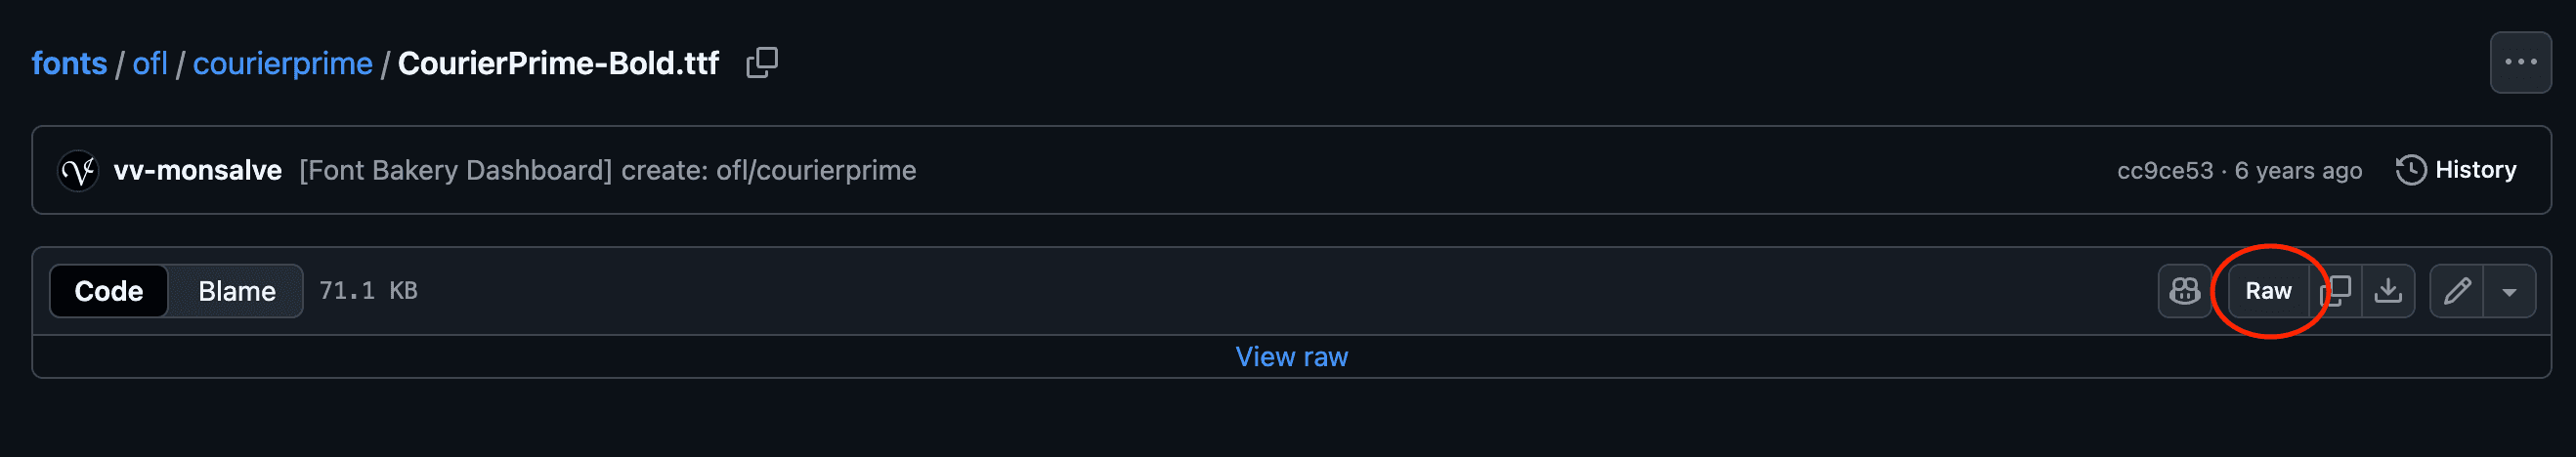Copy the raw file contents icon
The height and width of the screenshot is (457, 2576).
click(x=2336, y=291)
